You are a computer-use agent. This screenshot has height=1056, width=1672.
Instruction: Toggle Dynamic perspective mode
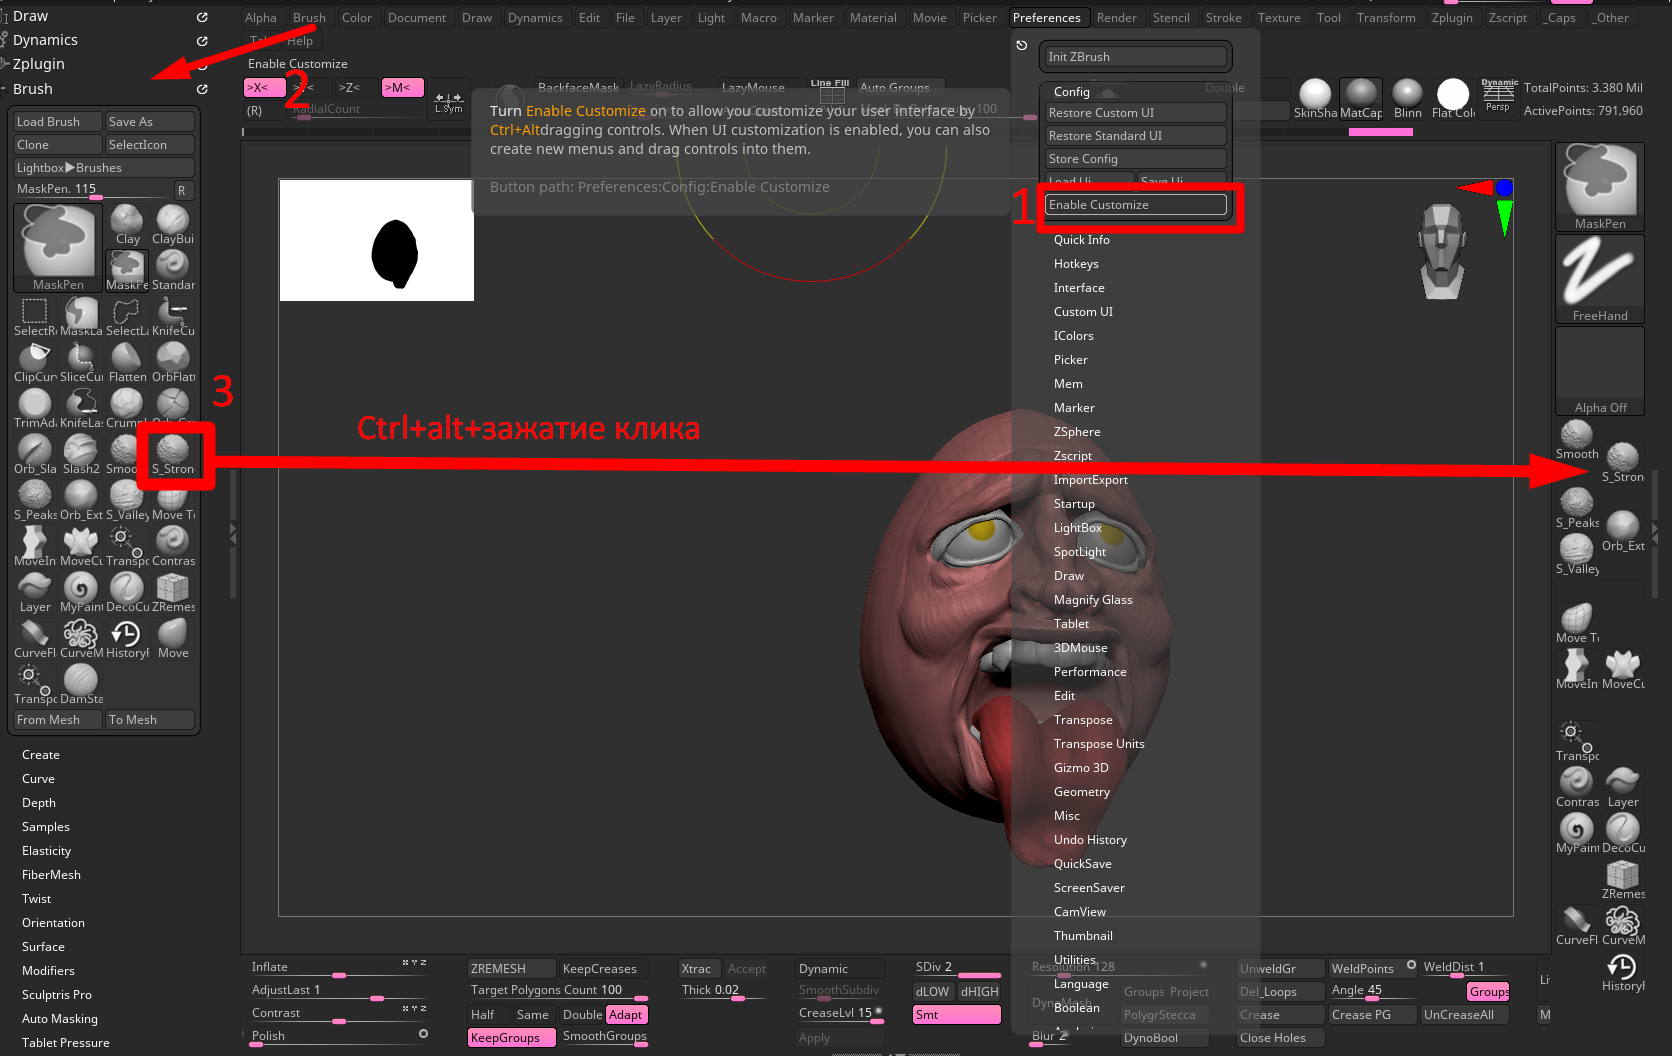1498,96
